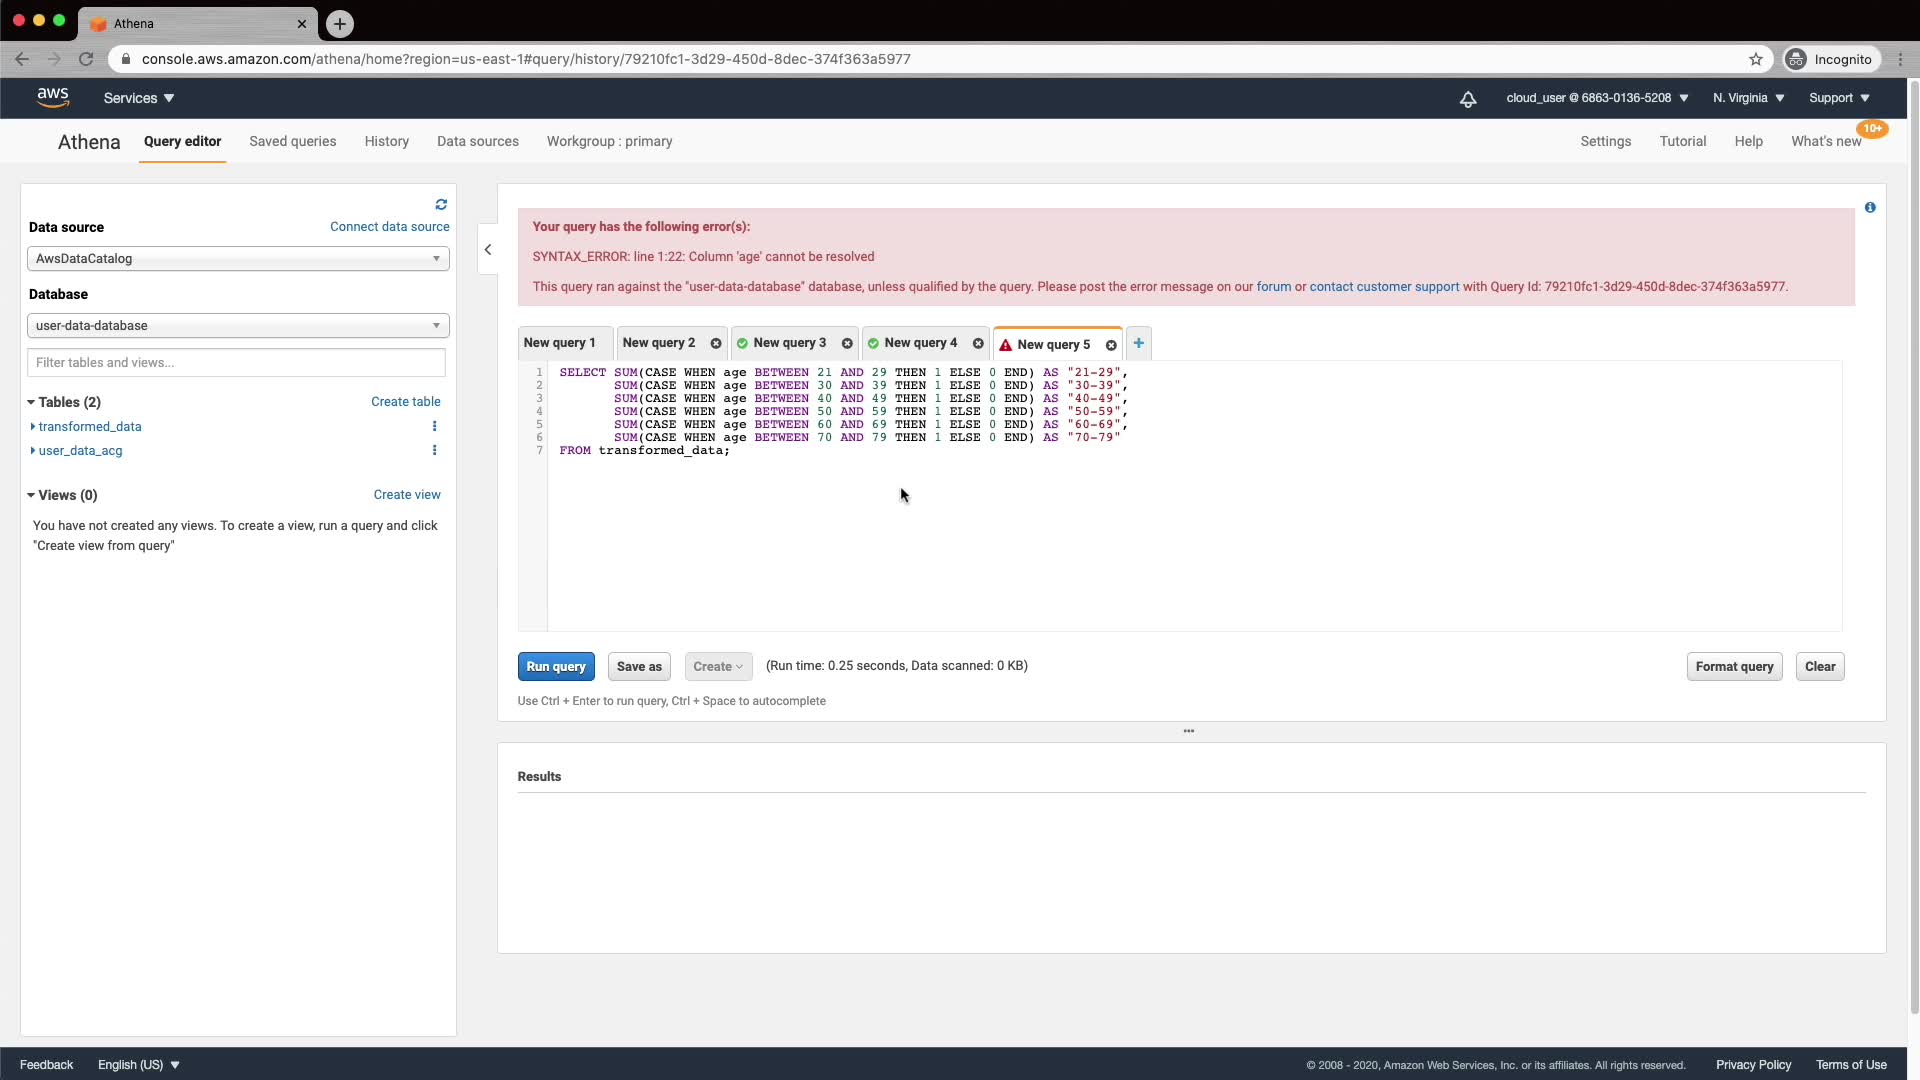Open the AwsDataCatalog data source dropdown
This screenshot has height=1080, width=1920.
tap(238, 259)
